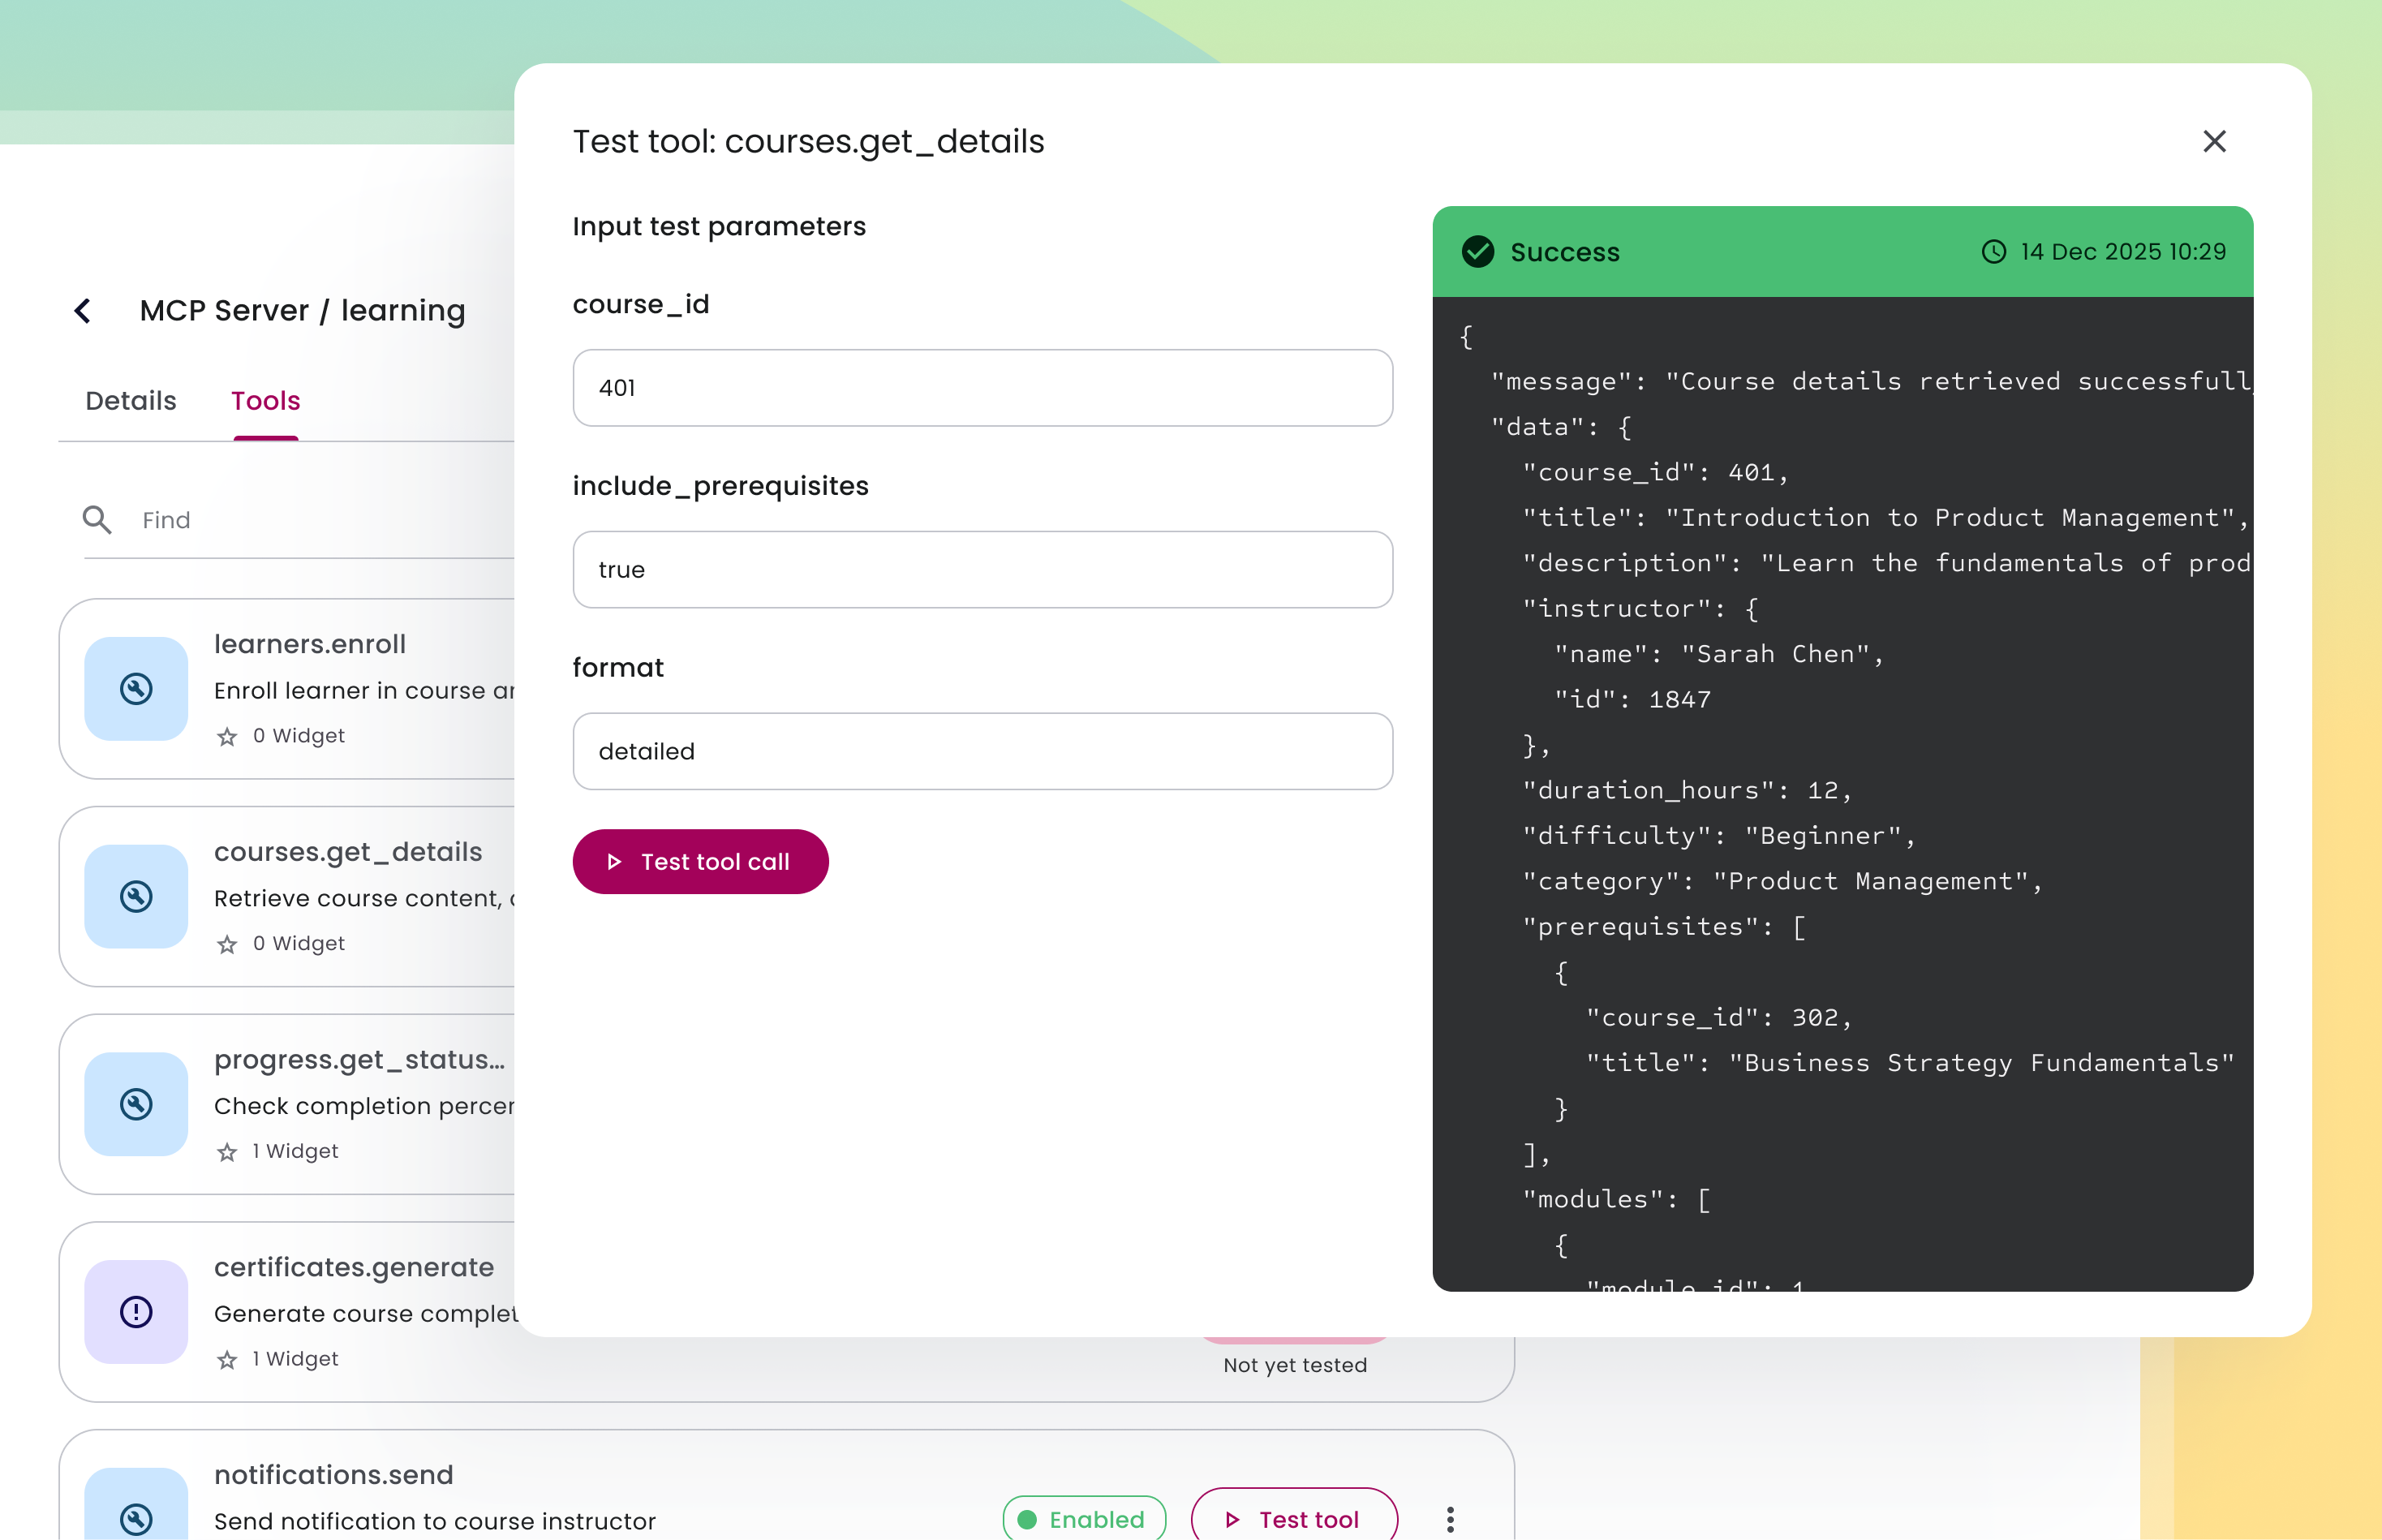Switch to the Details tab
The height and width of the screenshot is (1540, 2382).
point(131,401)
